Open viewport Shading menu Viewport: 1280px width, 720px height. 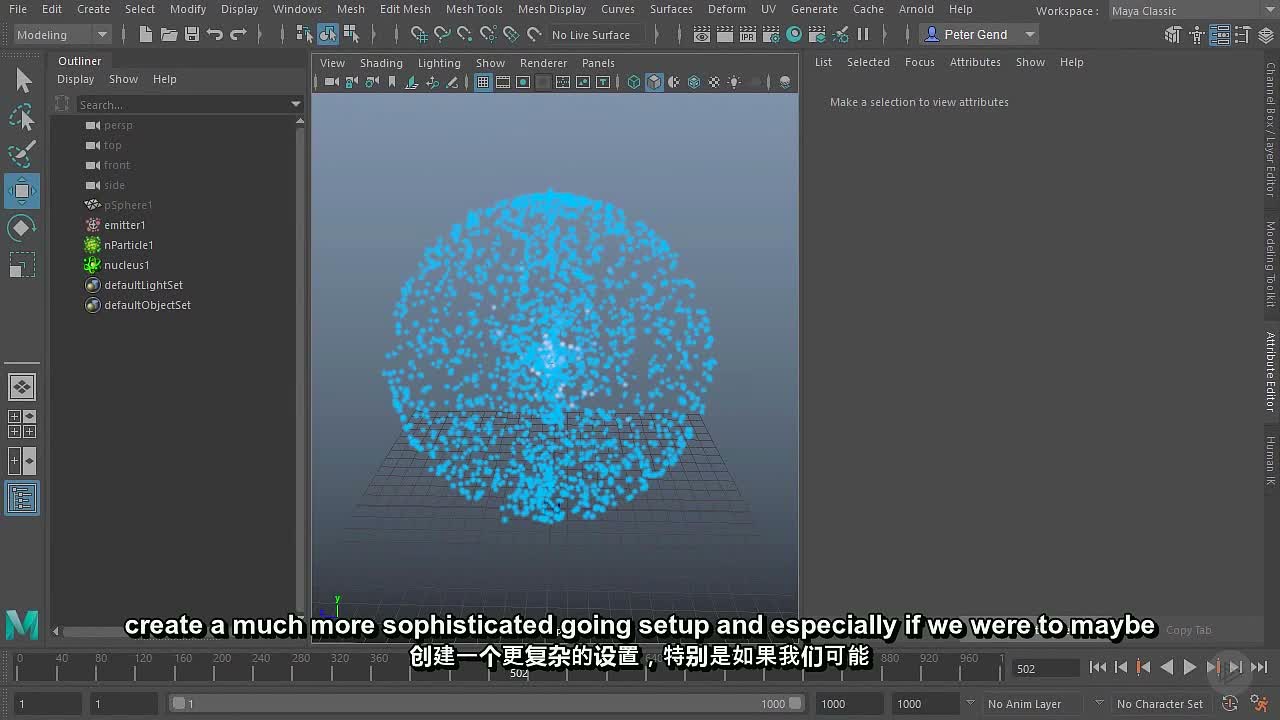(381, 63)
